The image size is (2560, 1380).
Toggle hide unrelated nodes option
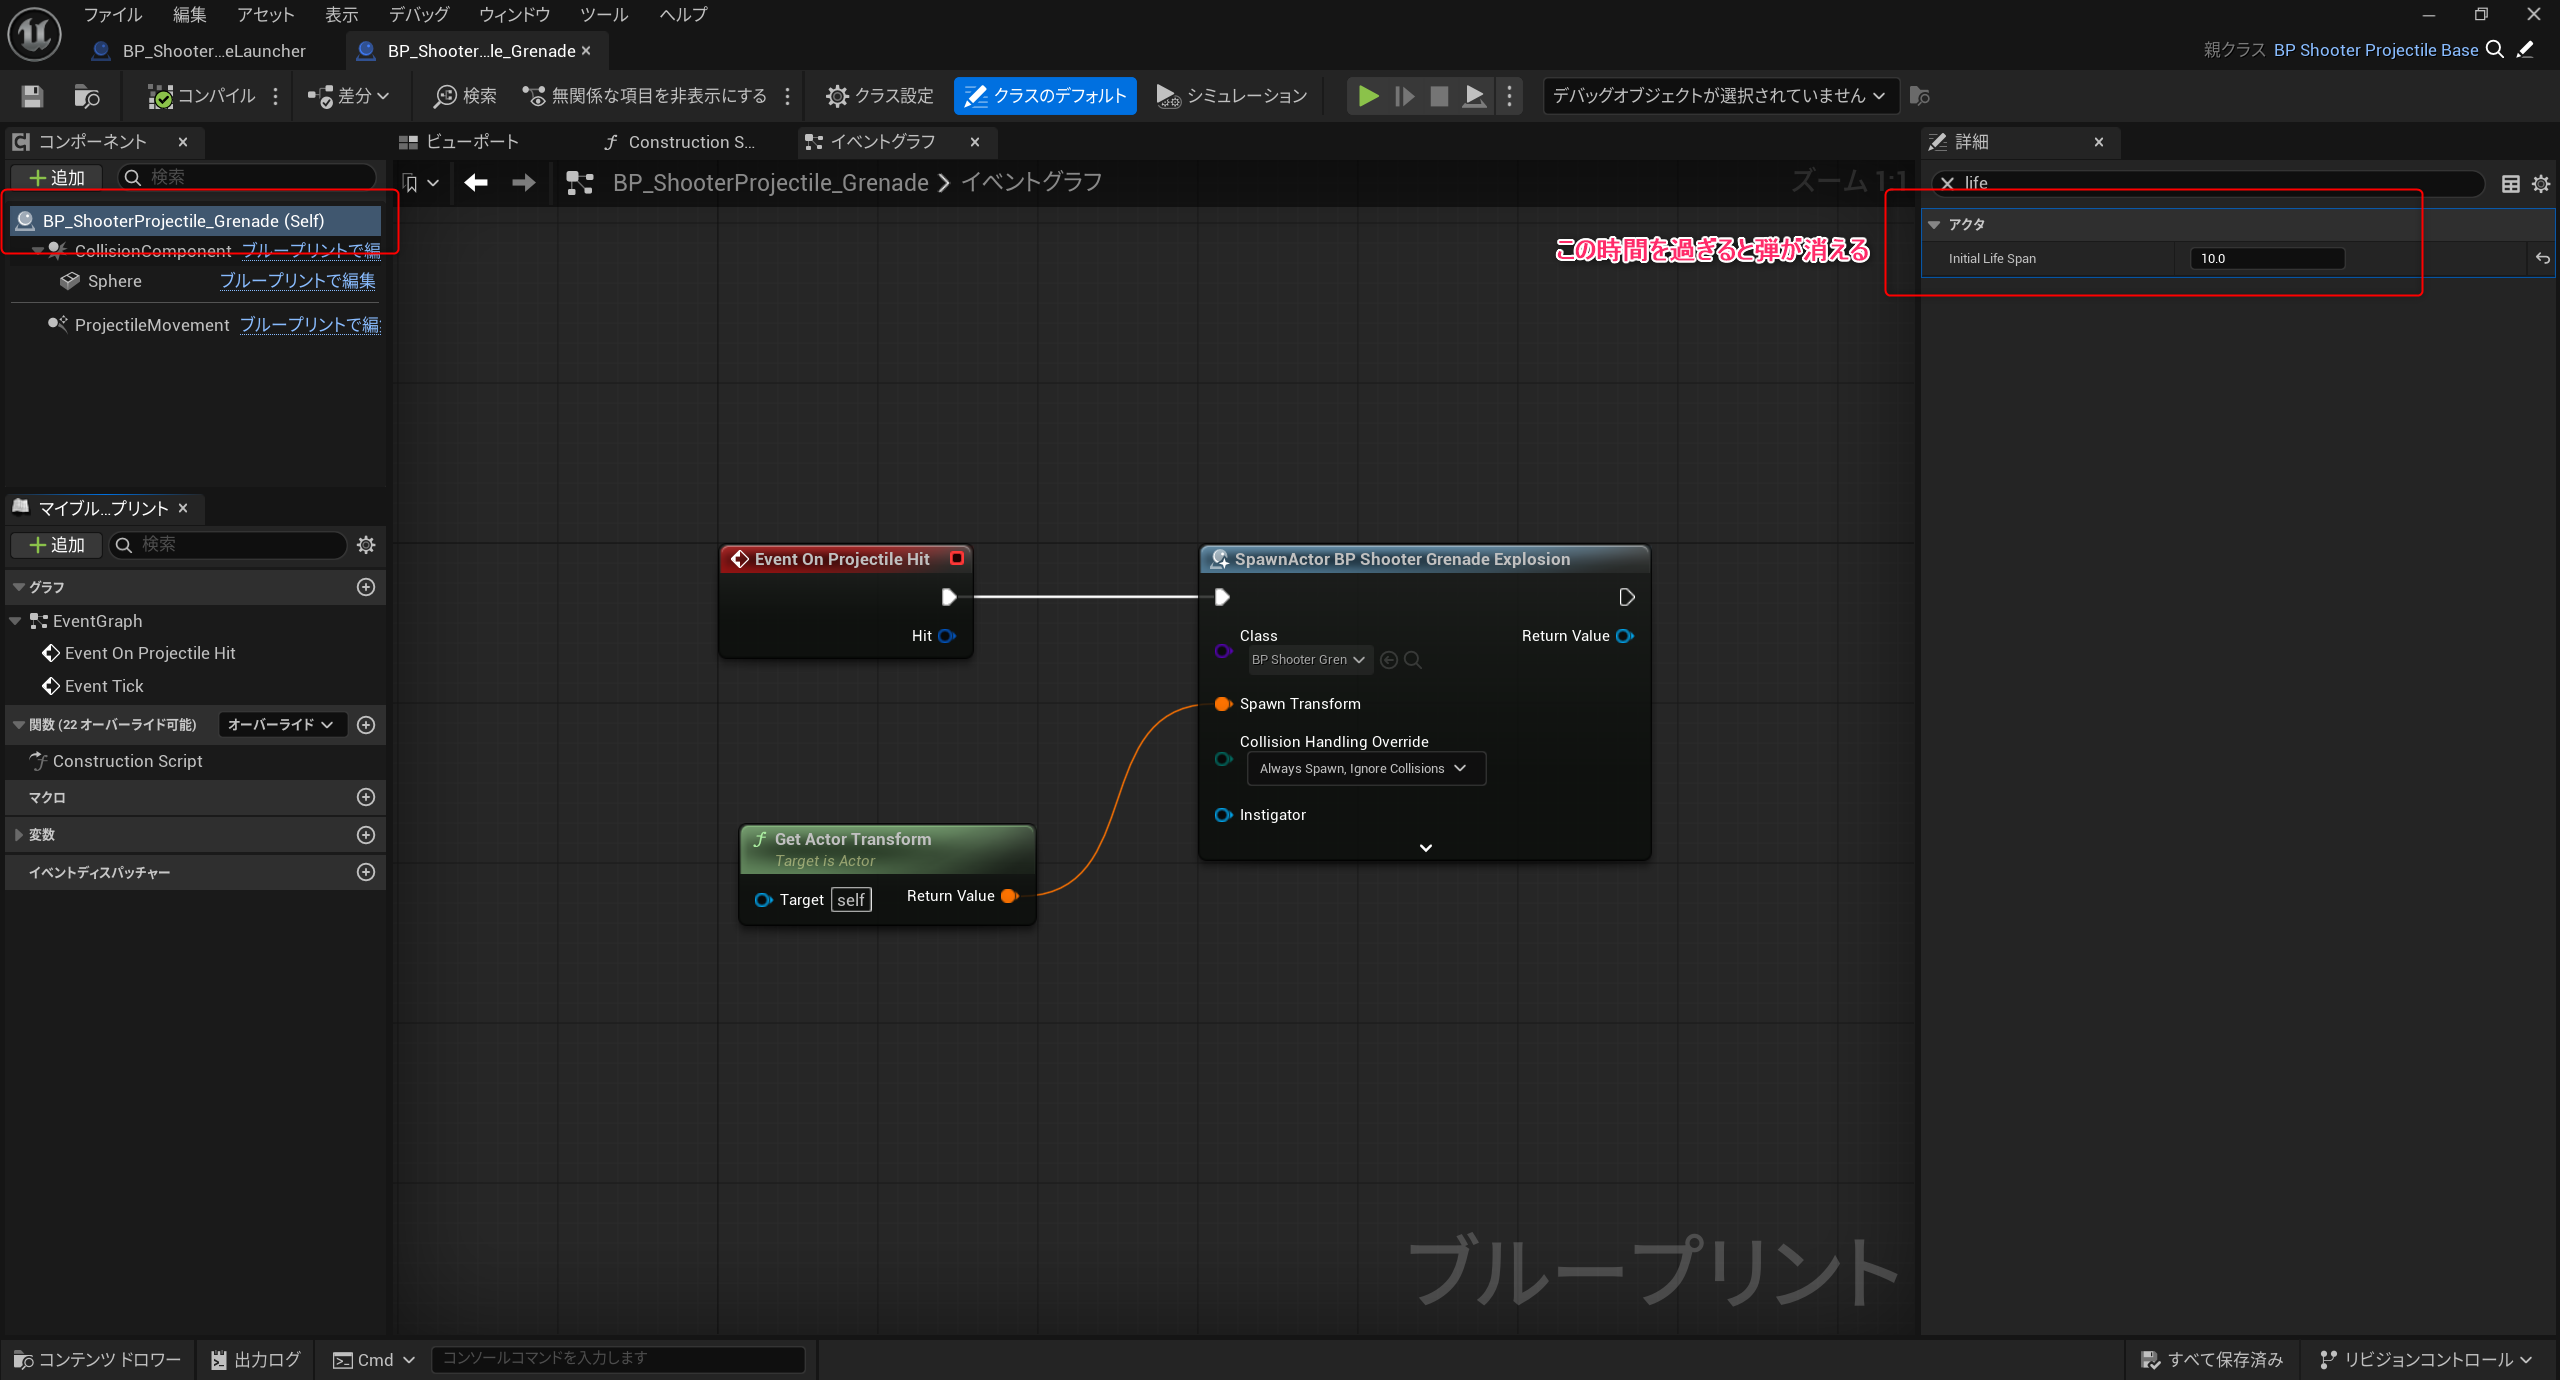point(645,96)
